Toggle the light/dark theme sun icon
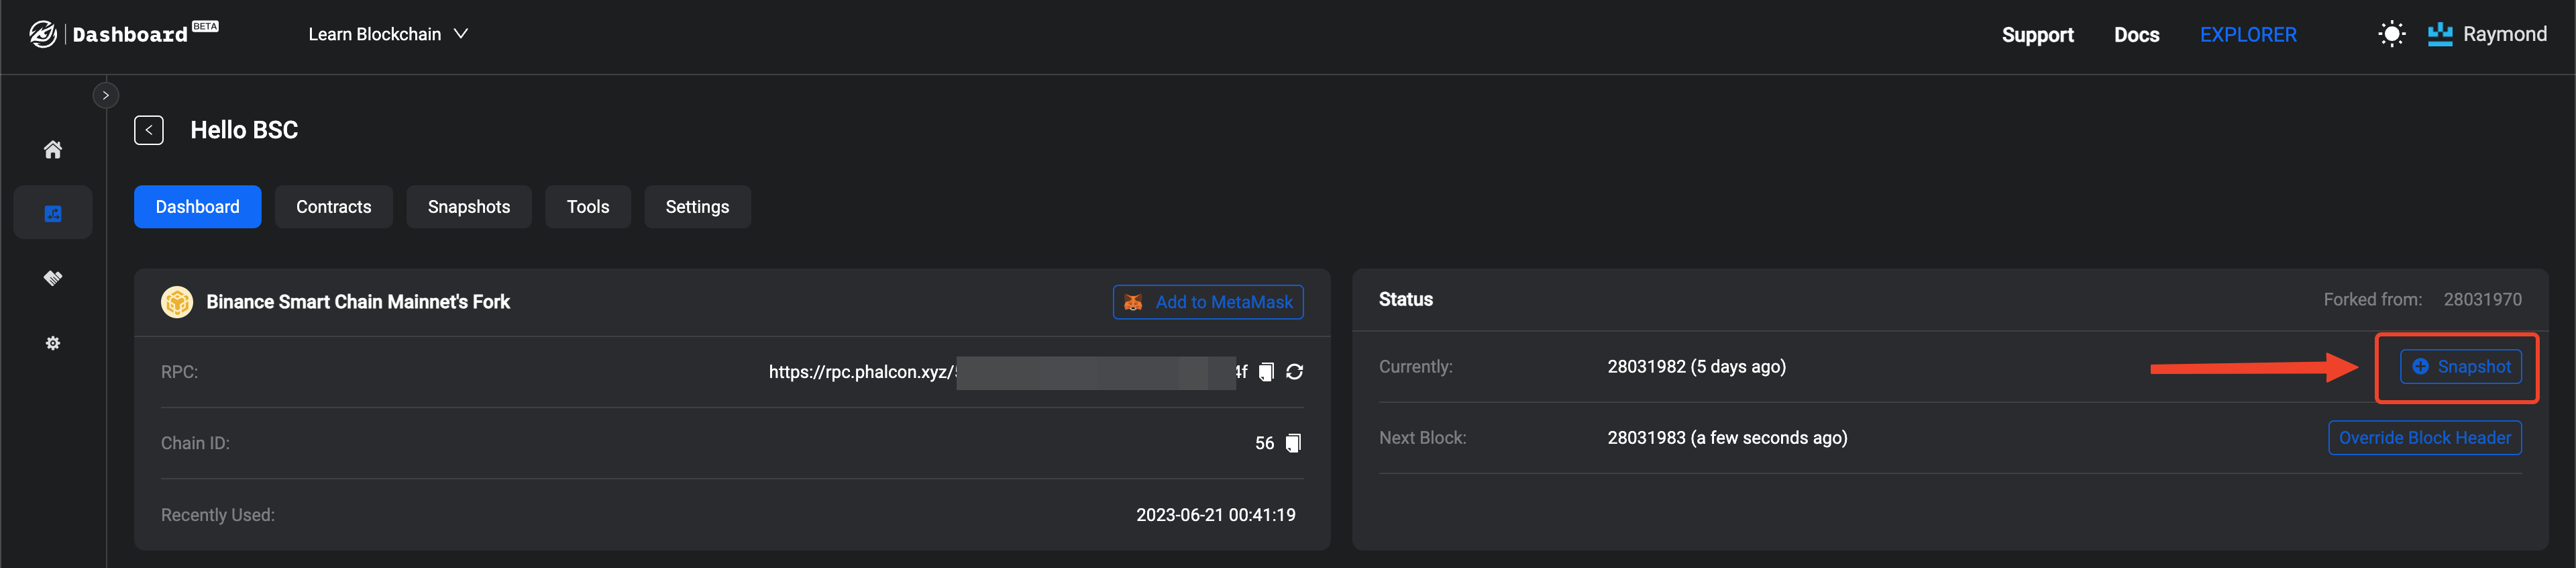 [x=2391, y=34]
